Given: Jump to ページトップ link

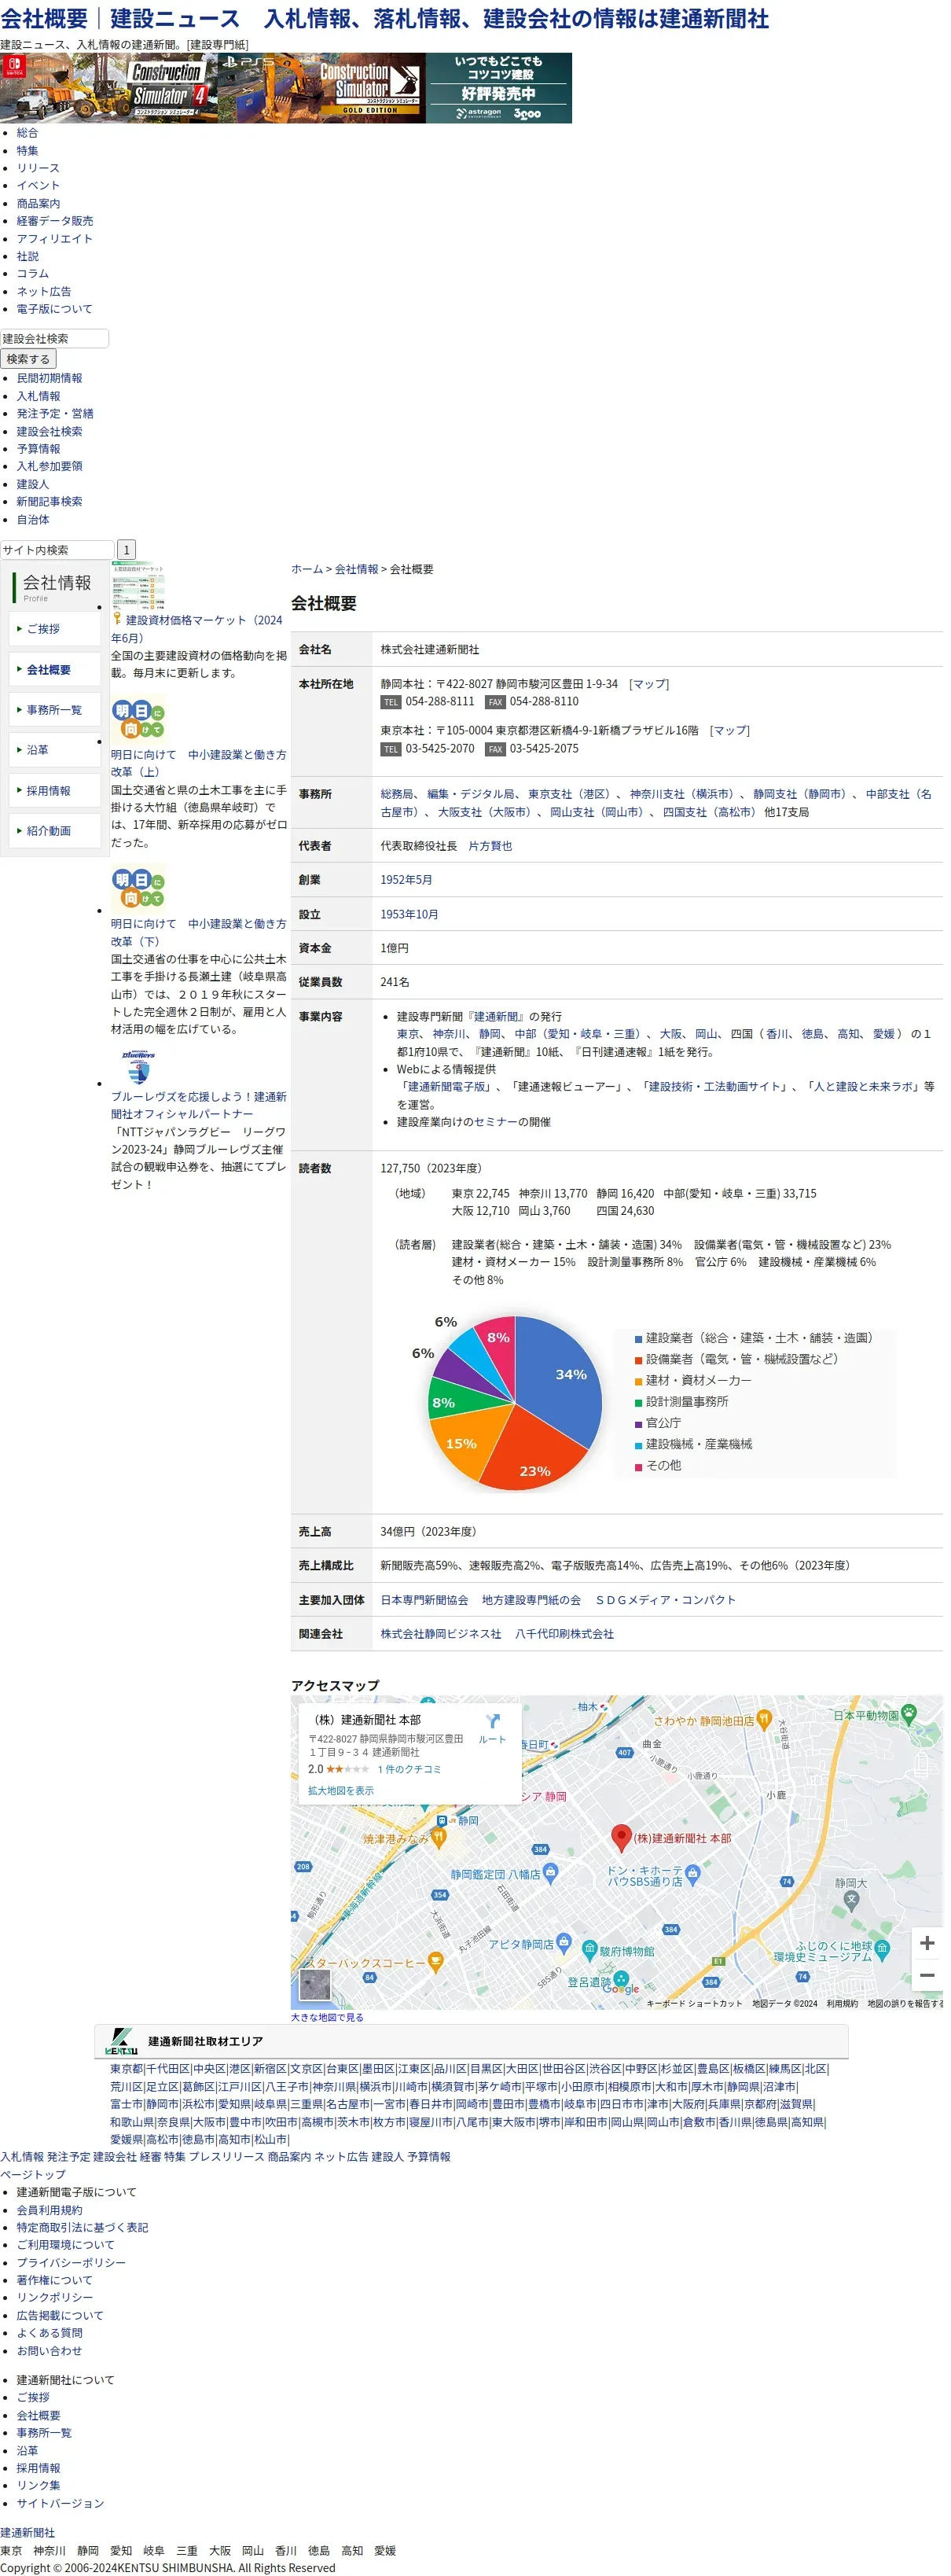Looking at the screenshot, I should click(x=33, y=2174).
